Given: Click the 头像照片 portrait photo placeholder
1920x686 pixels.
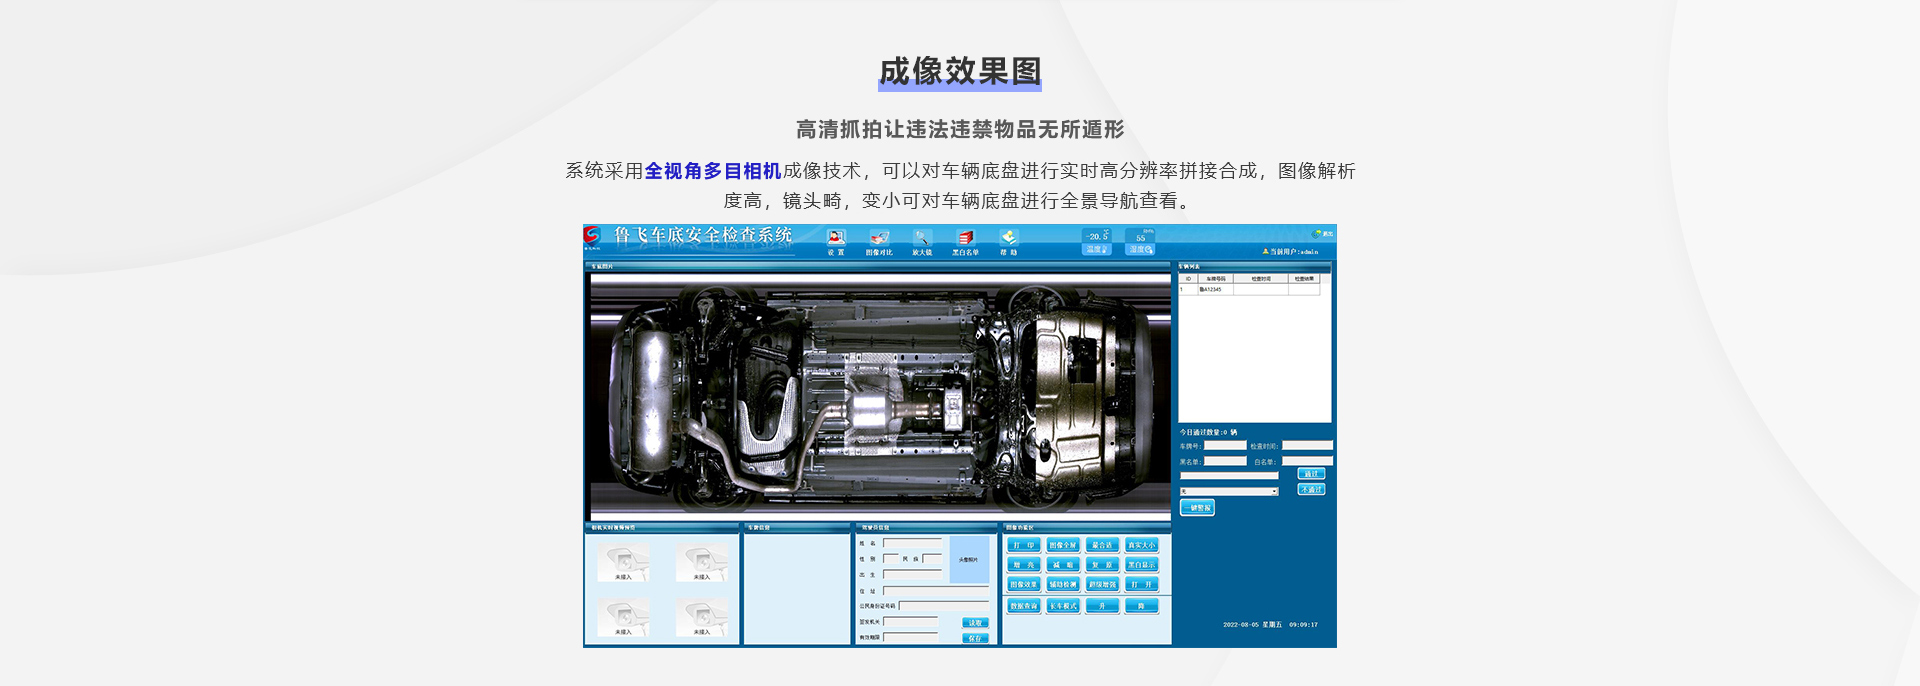Looking at the screenshot, I should [969, 560].
